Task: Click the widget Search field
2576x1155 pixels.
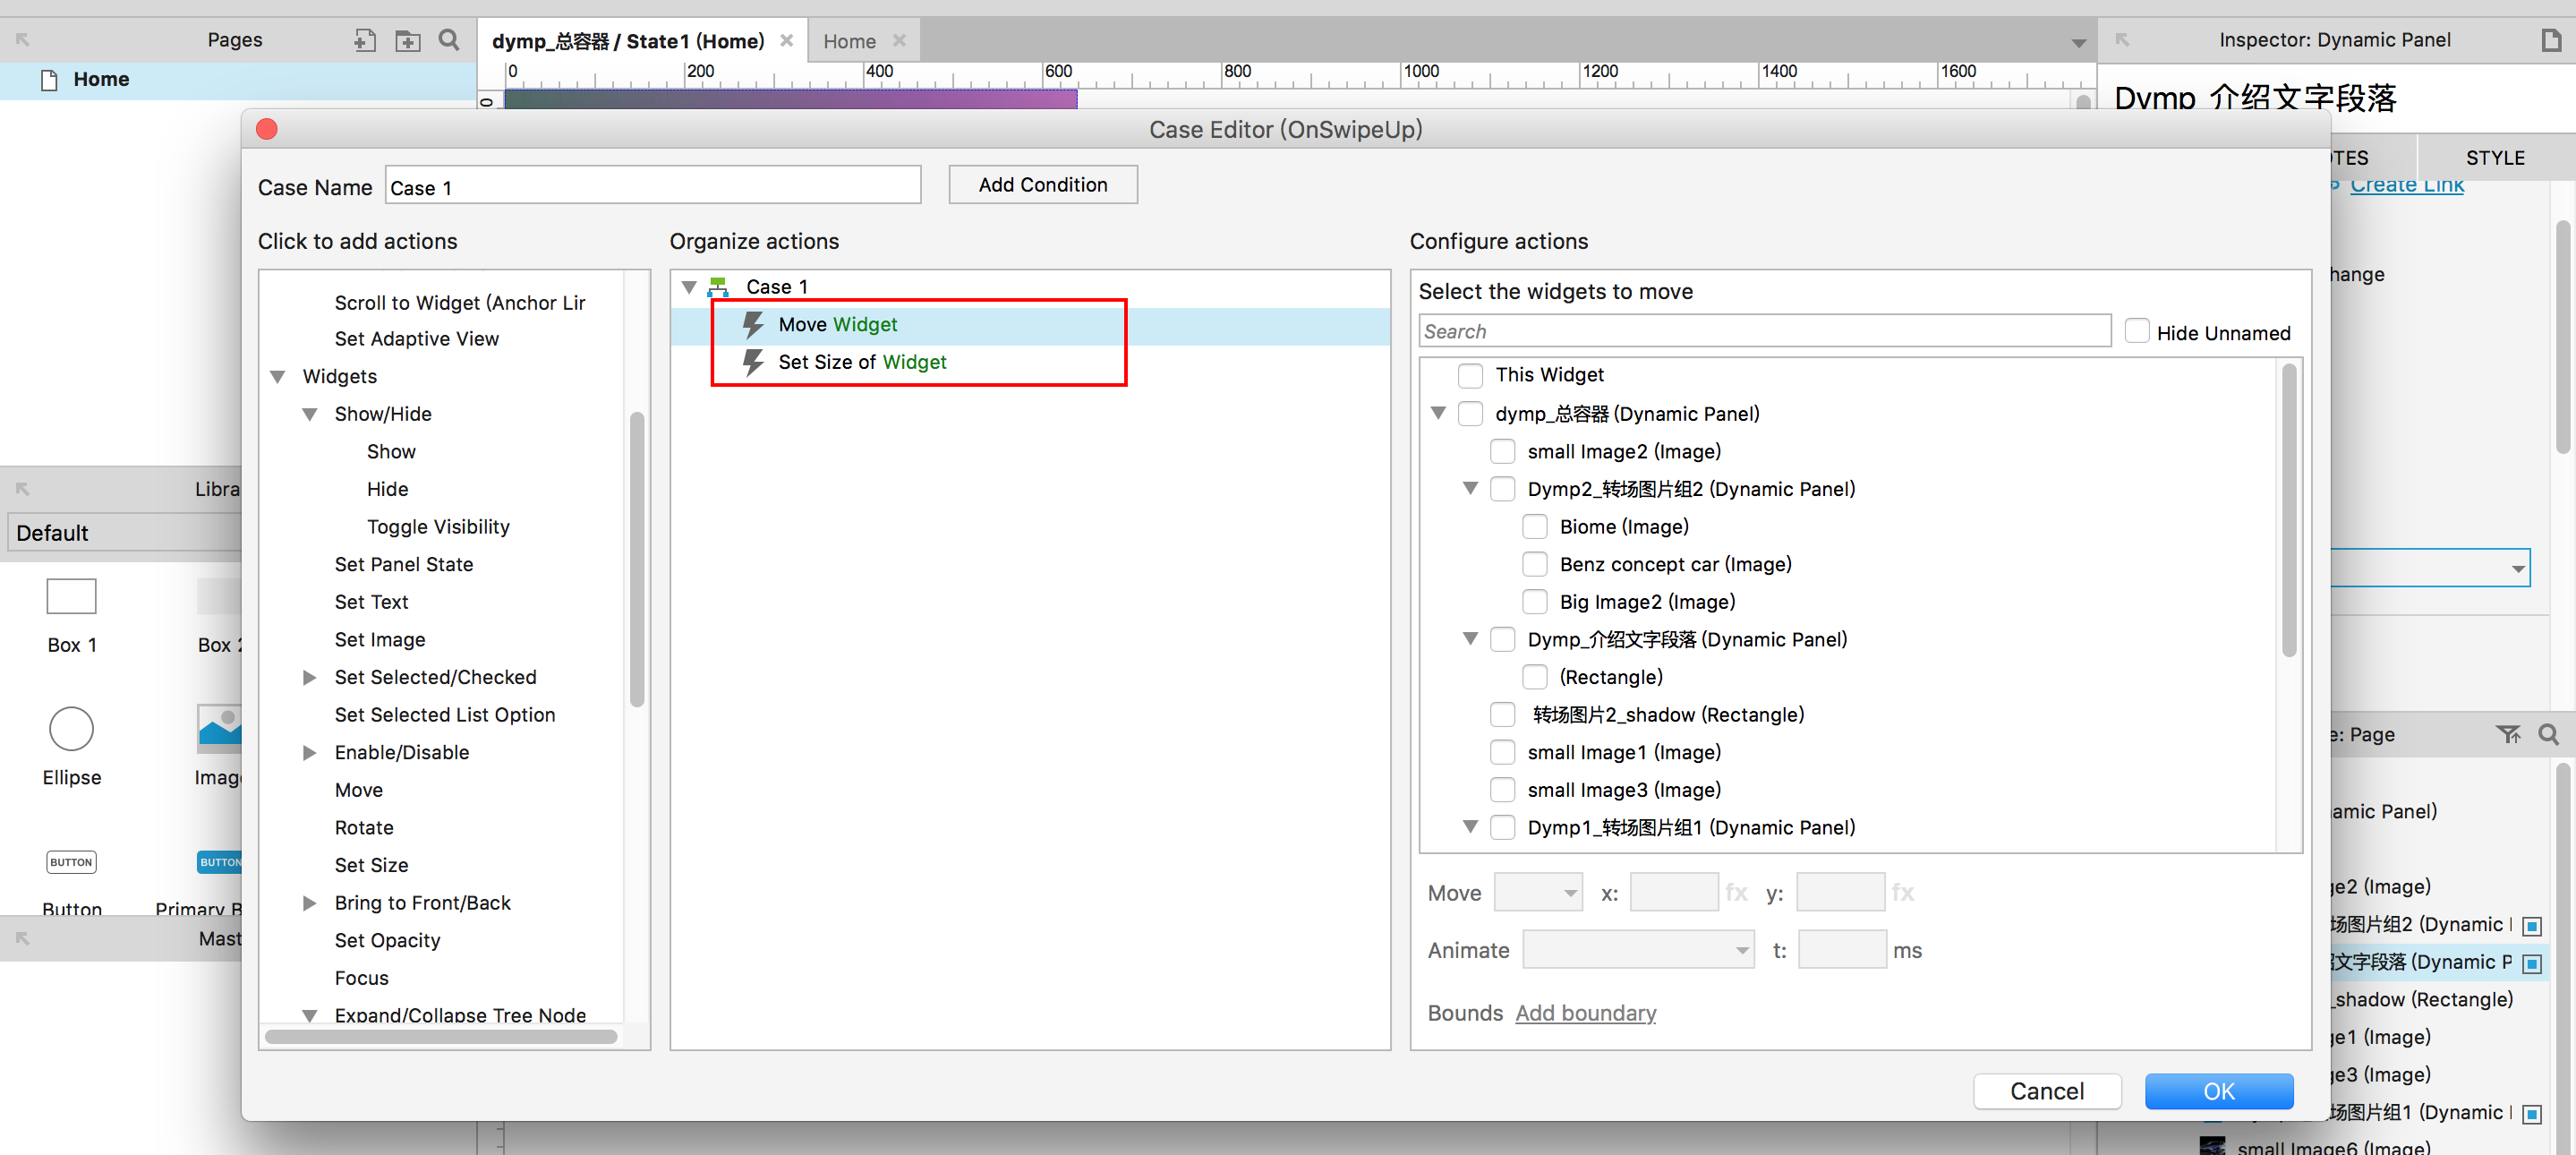Action: 1763,332
